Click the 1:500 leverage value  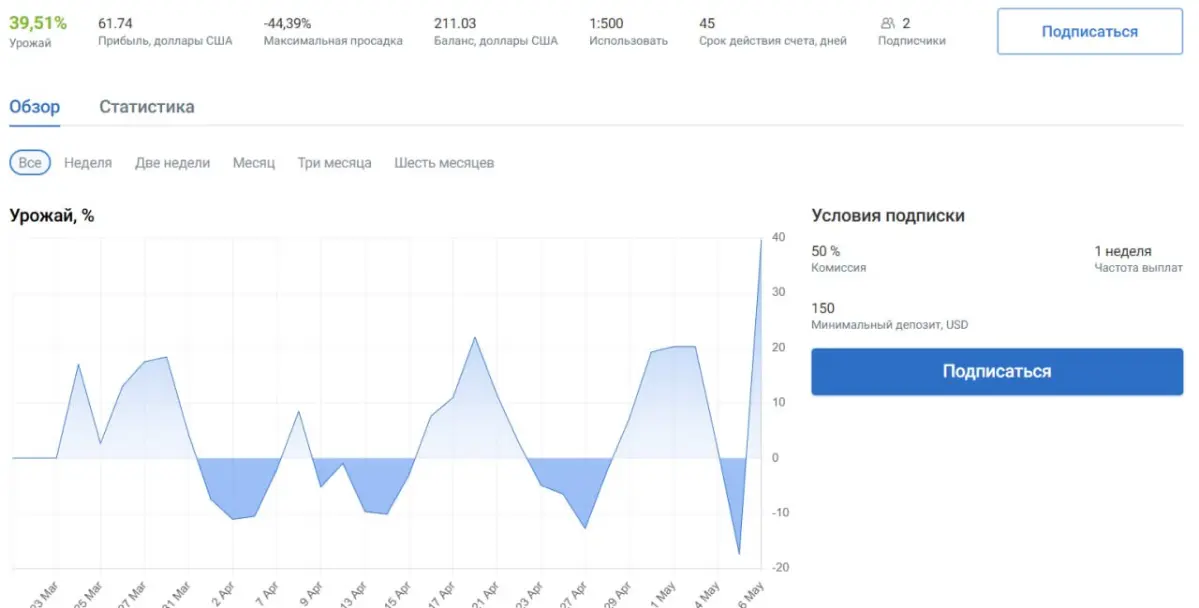[606, 24]
